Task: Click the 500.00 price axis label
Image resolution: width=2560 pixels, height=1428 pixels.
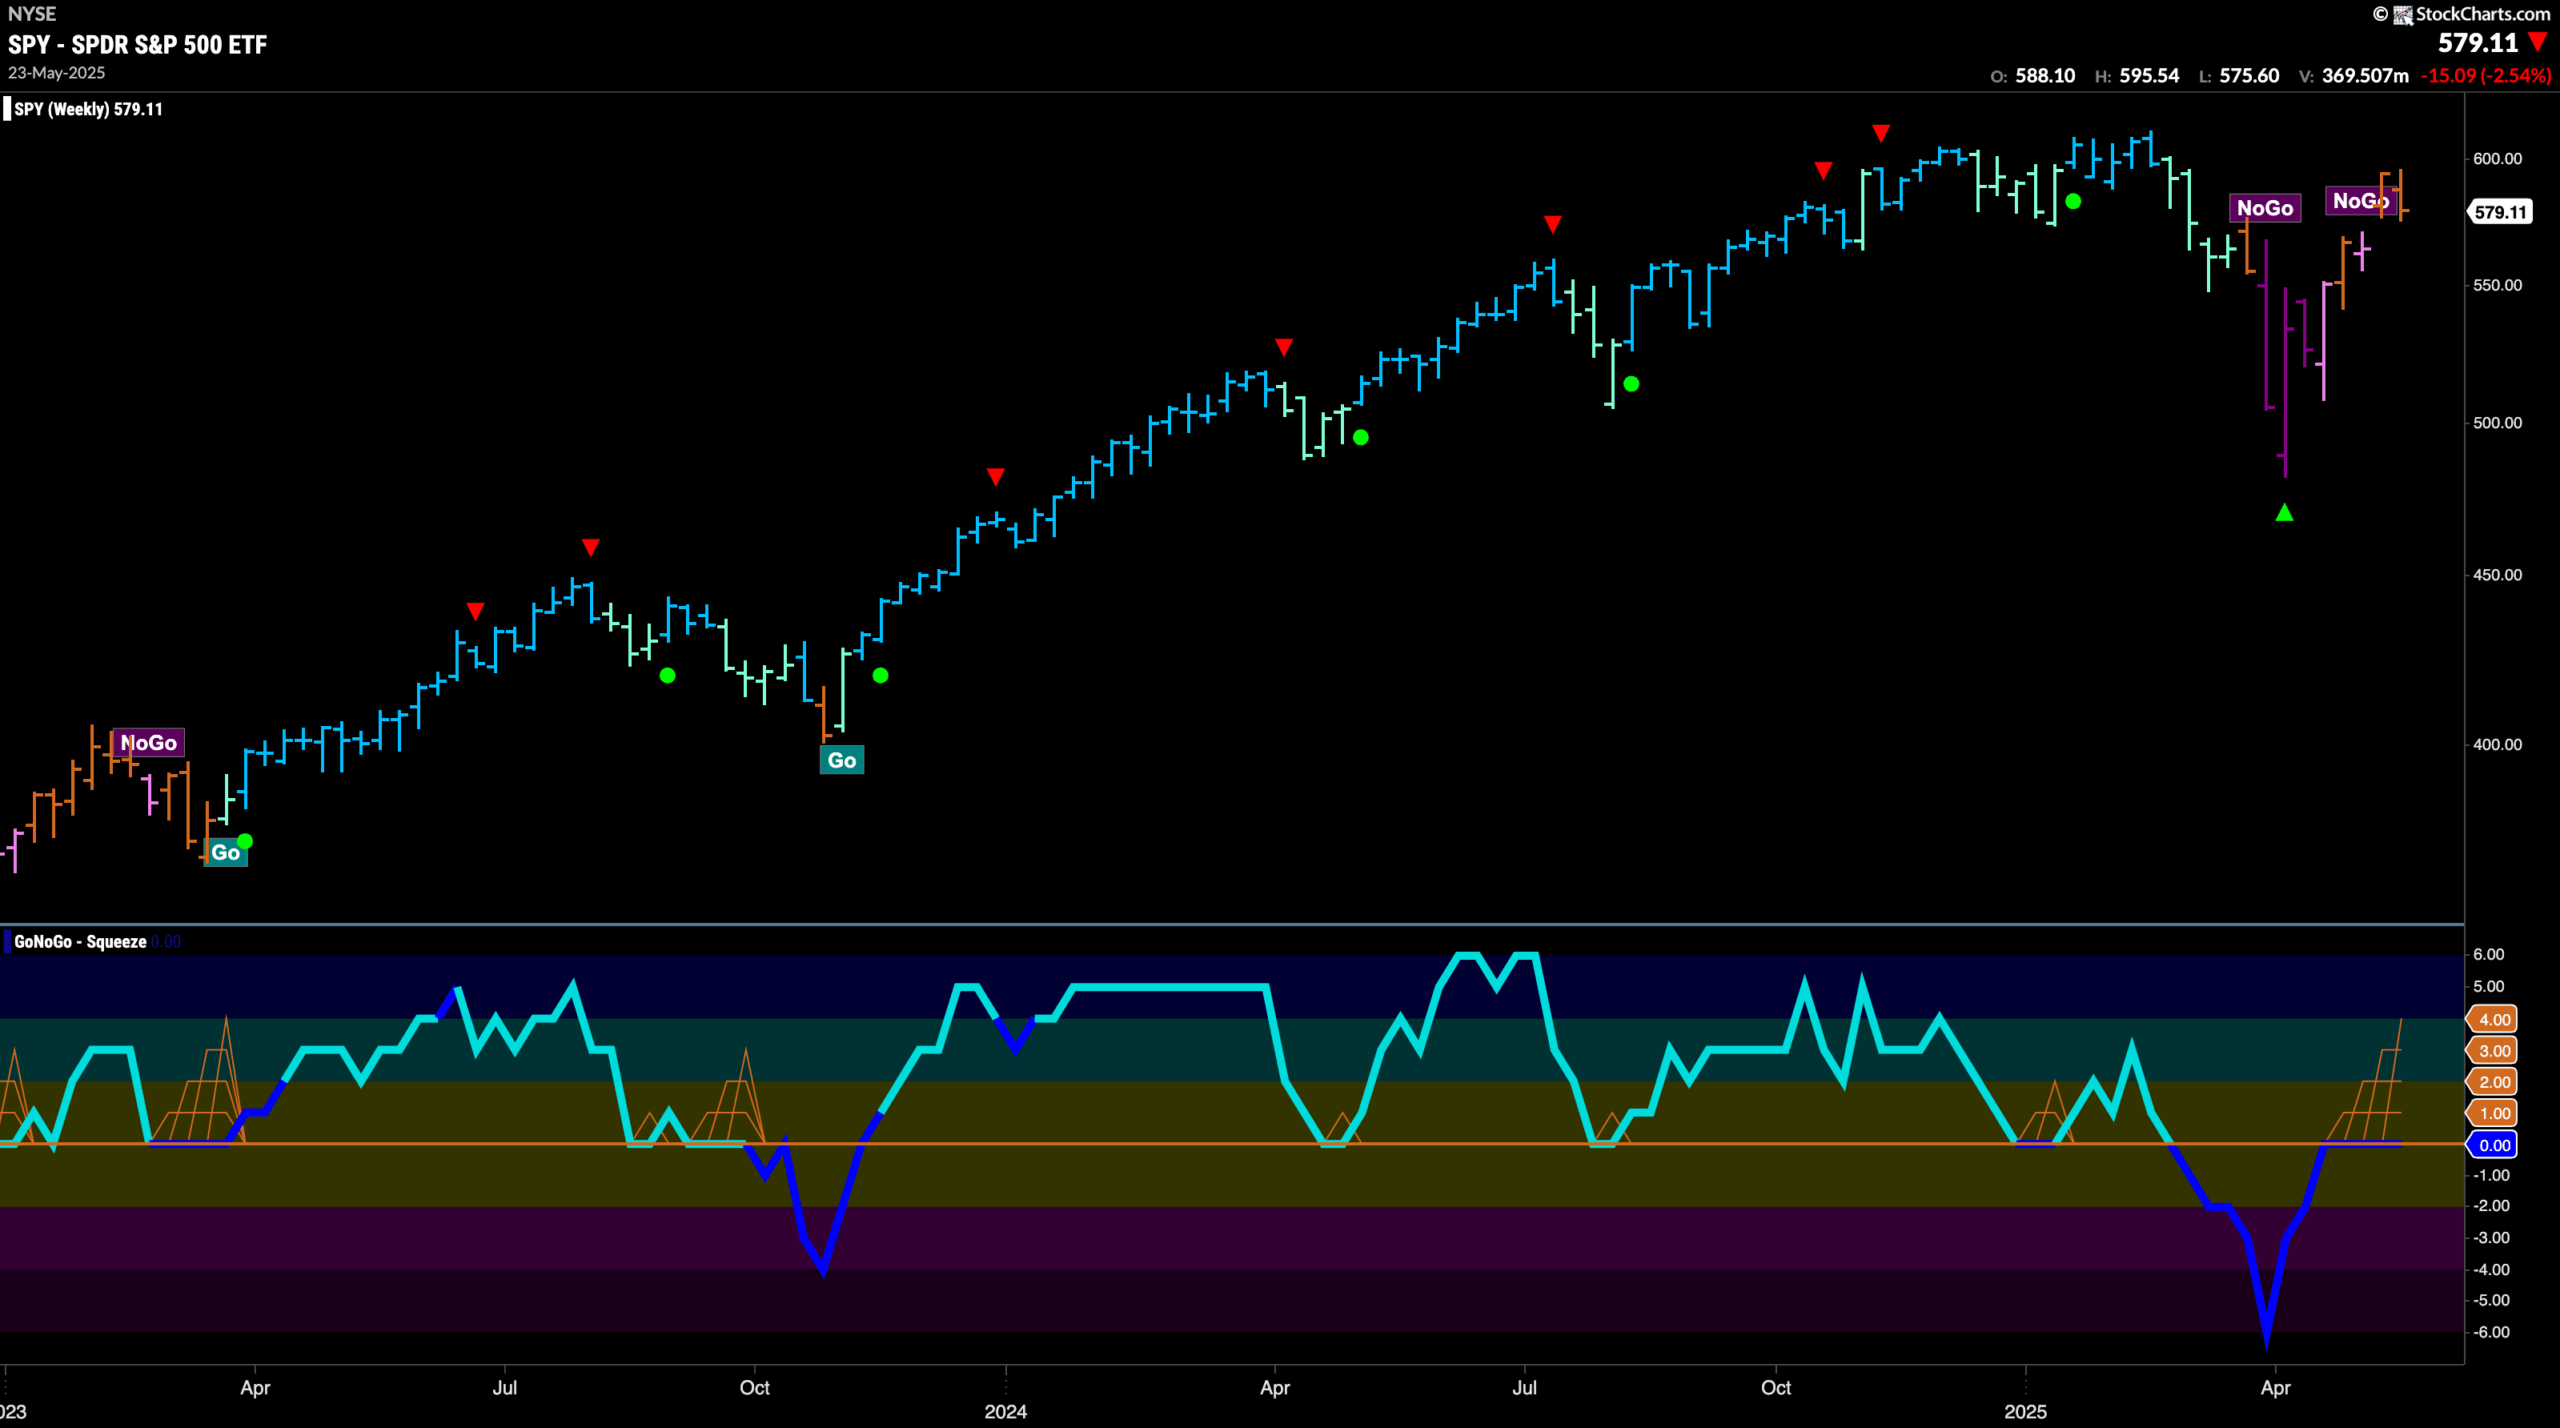Action: [2497, 423]
